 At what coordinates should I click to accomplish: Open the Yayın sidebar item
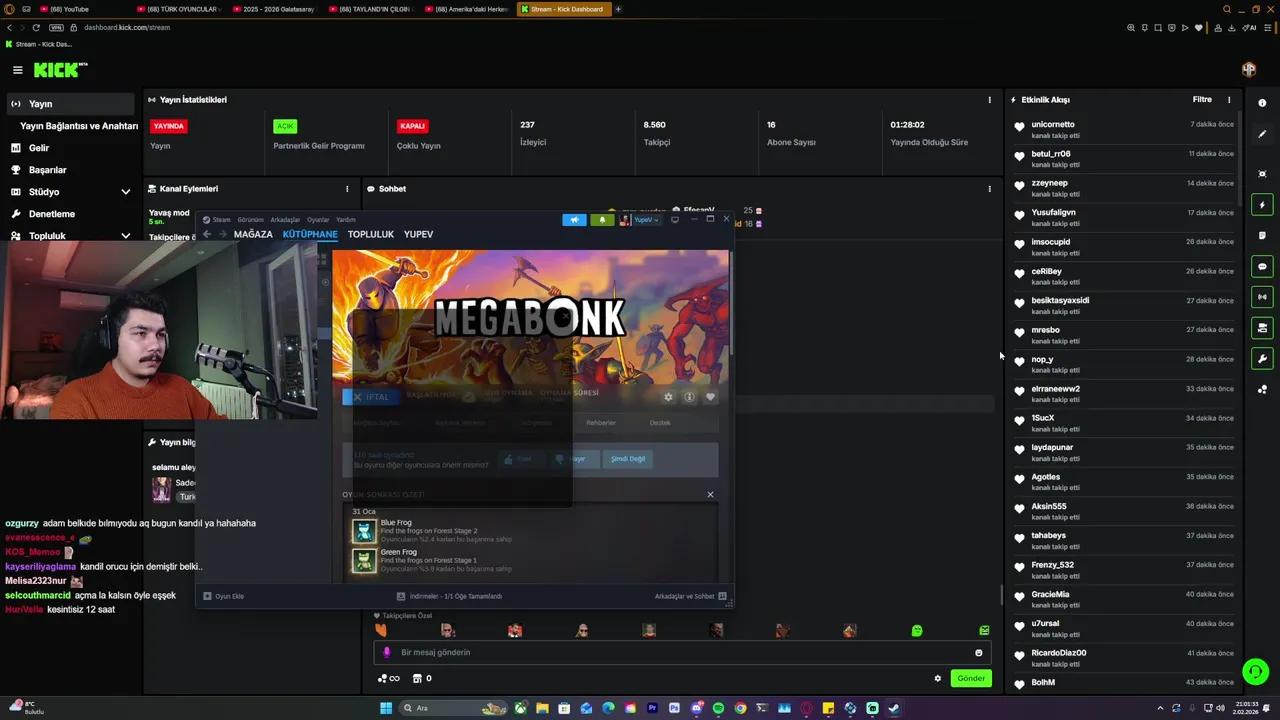70,104
